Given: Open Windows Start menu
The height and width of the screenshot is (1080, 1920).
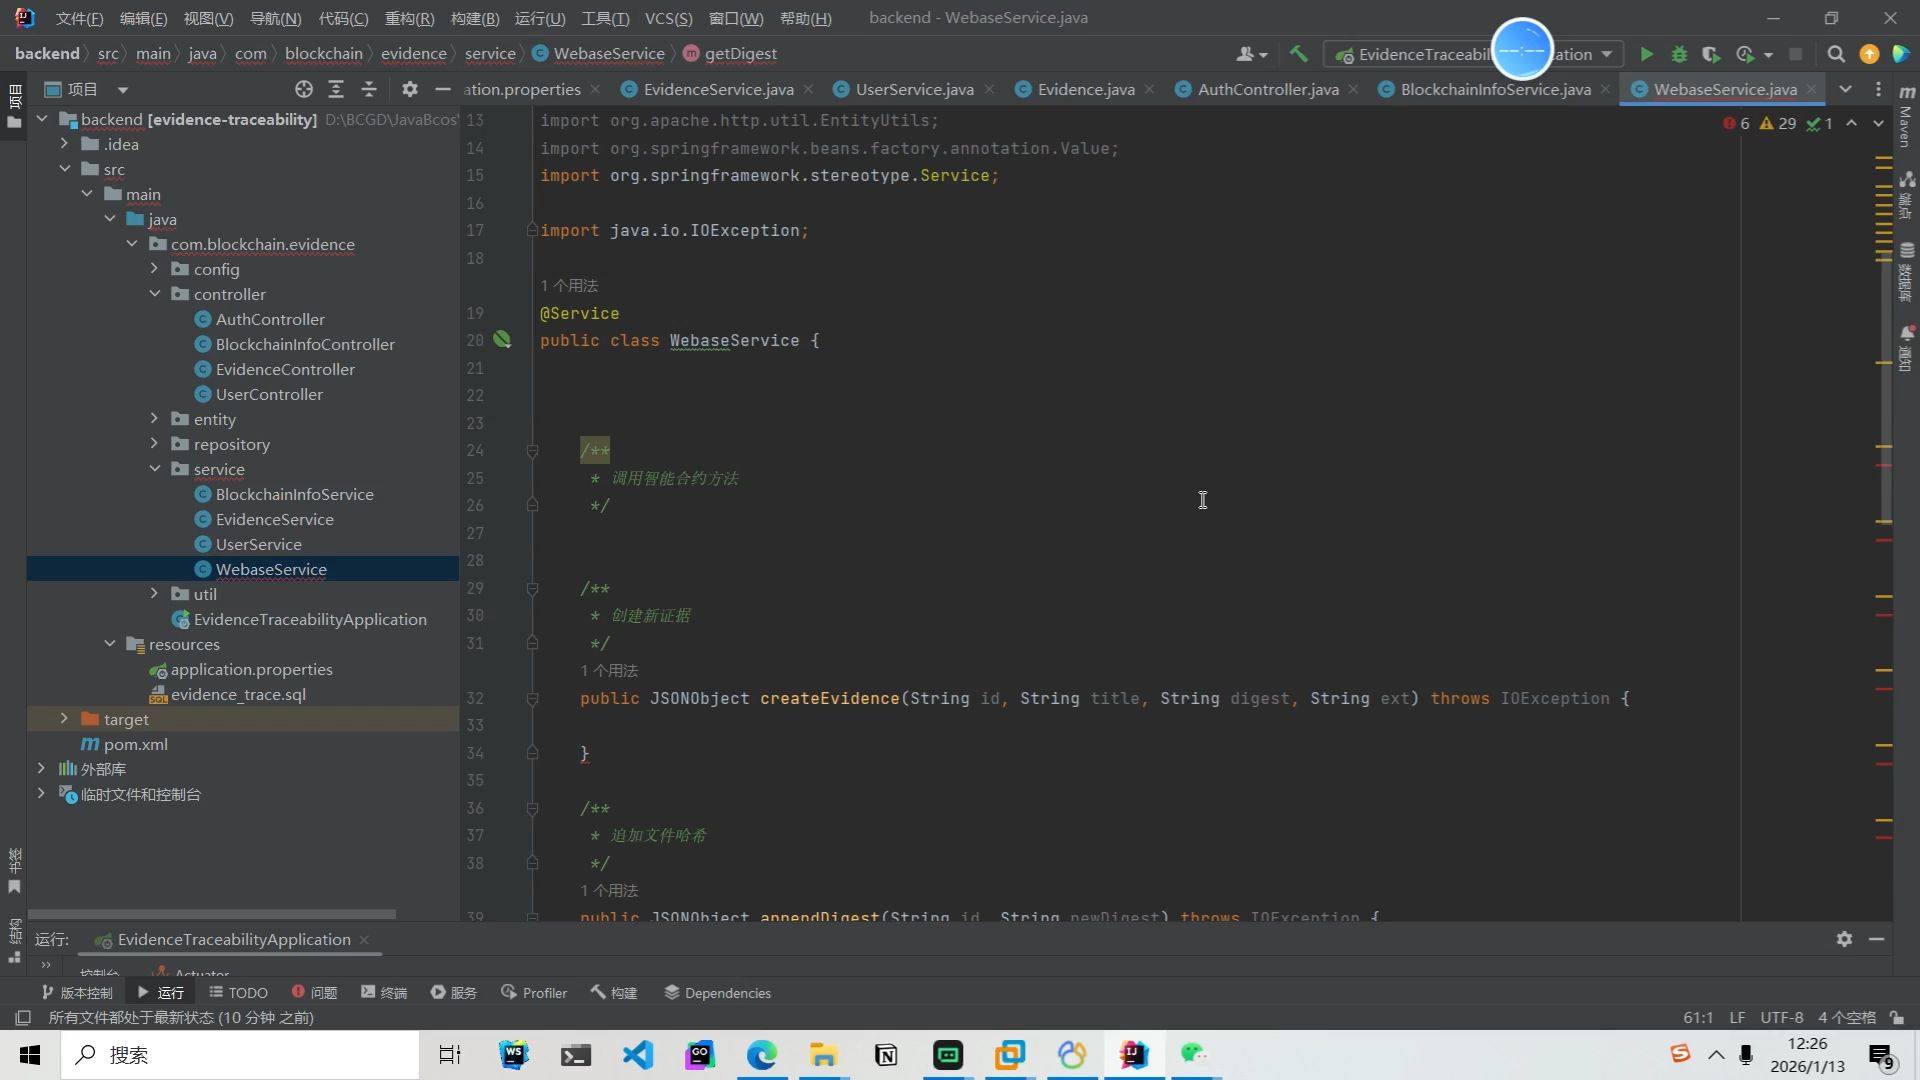Looking at the screenshot, I should [30, 1055].
